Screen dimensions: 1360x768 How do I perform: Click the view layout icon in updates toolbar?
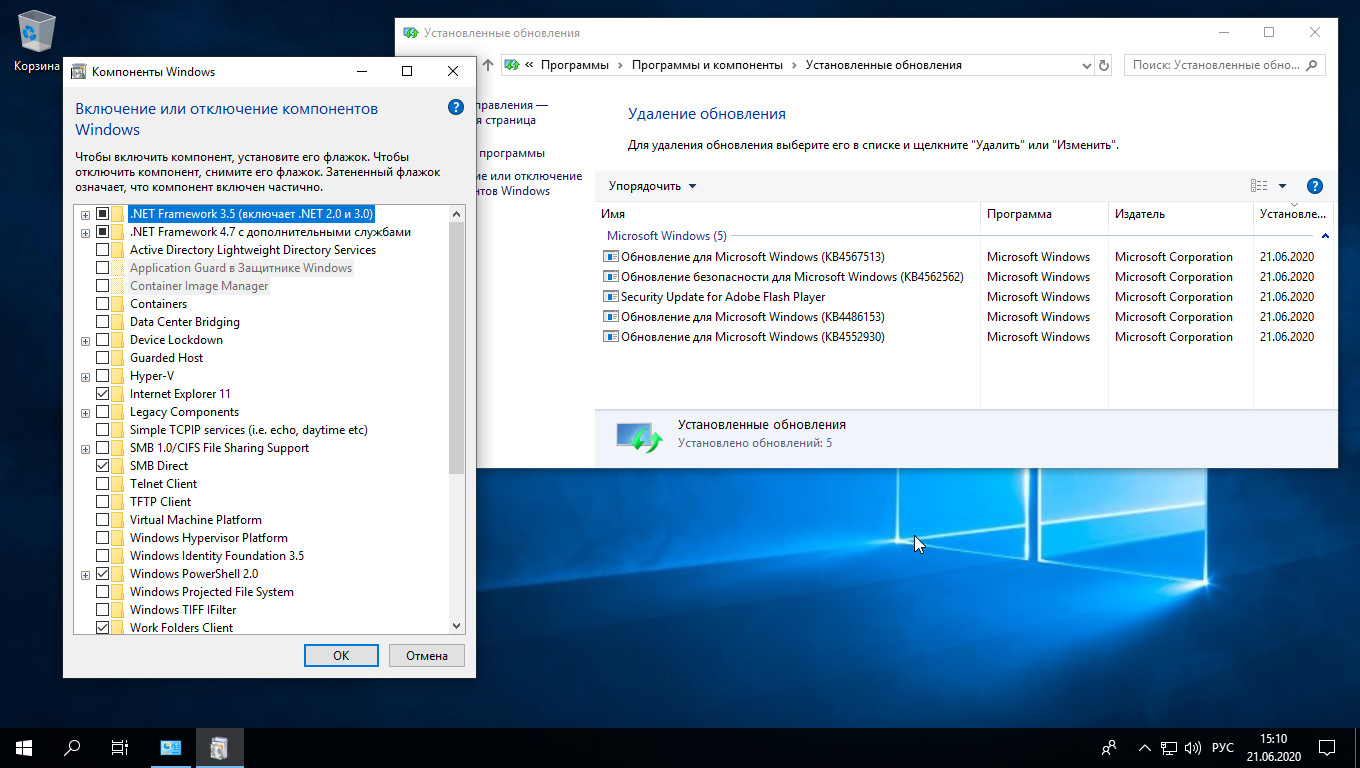(x=1259, y=186)
